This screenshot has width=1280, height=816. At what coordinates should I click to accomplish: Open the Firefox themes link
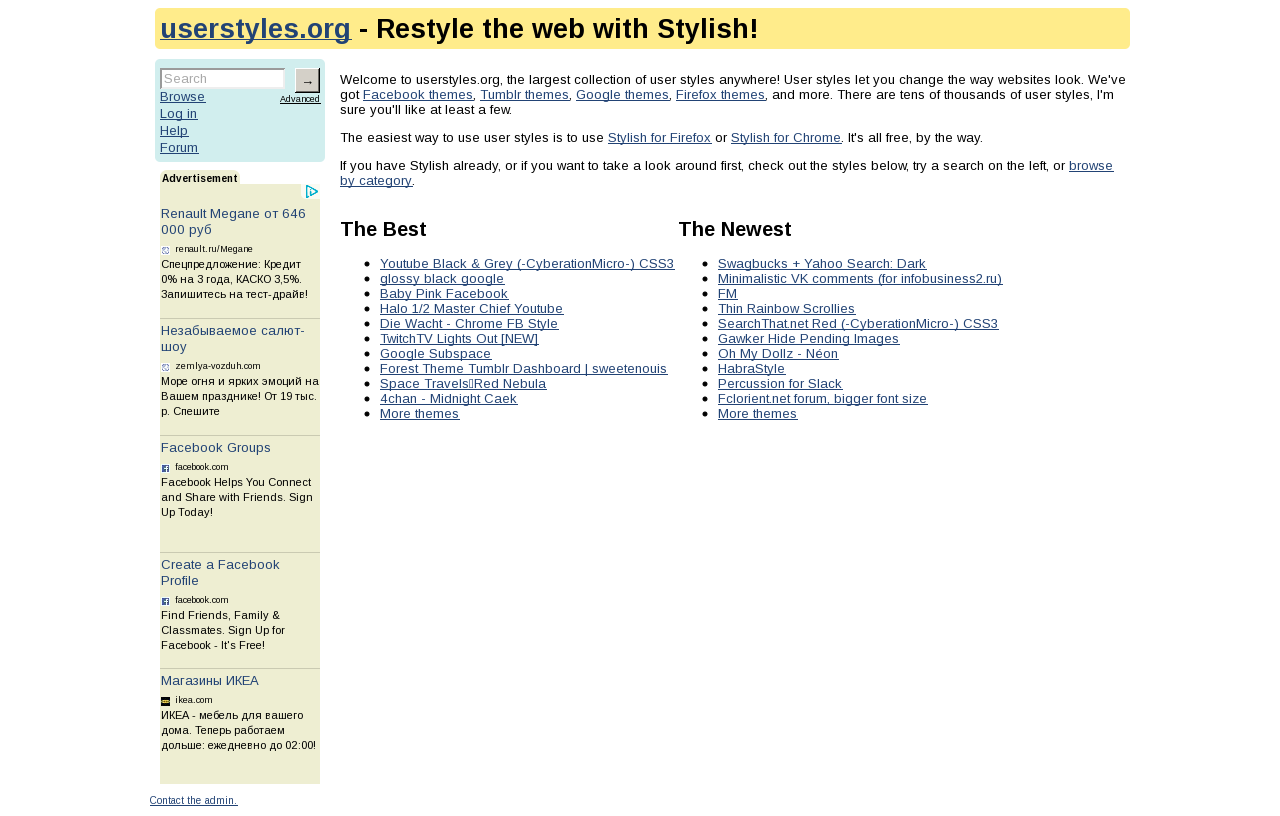pyautogui.click(x=720, y=95)
